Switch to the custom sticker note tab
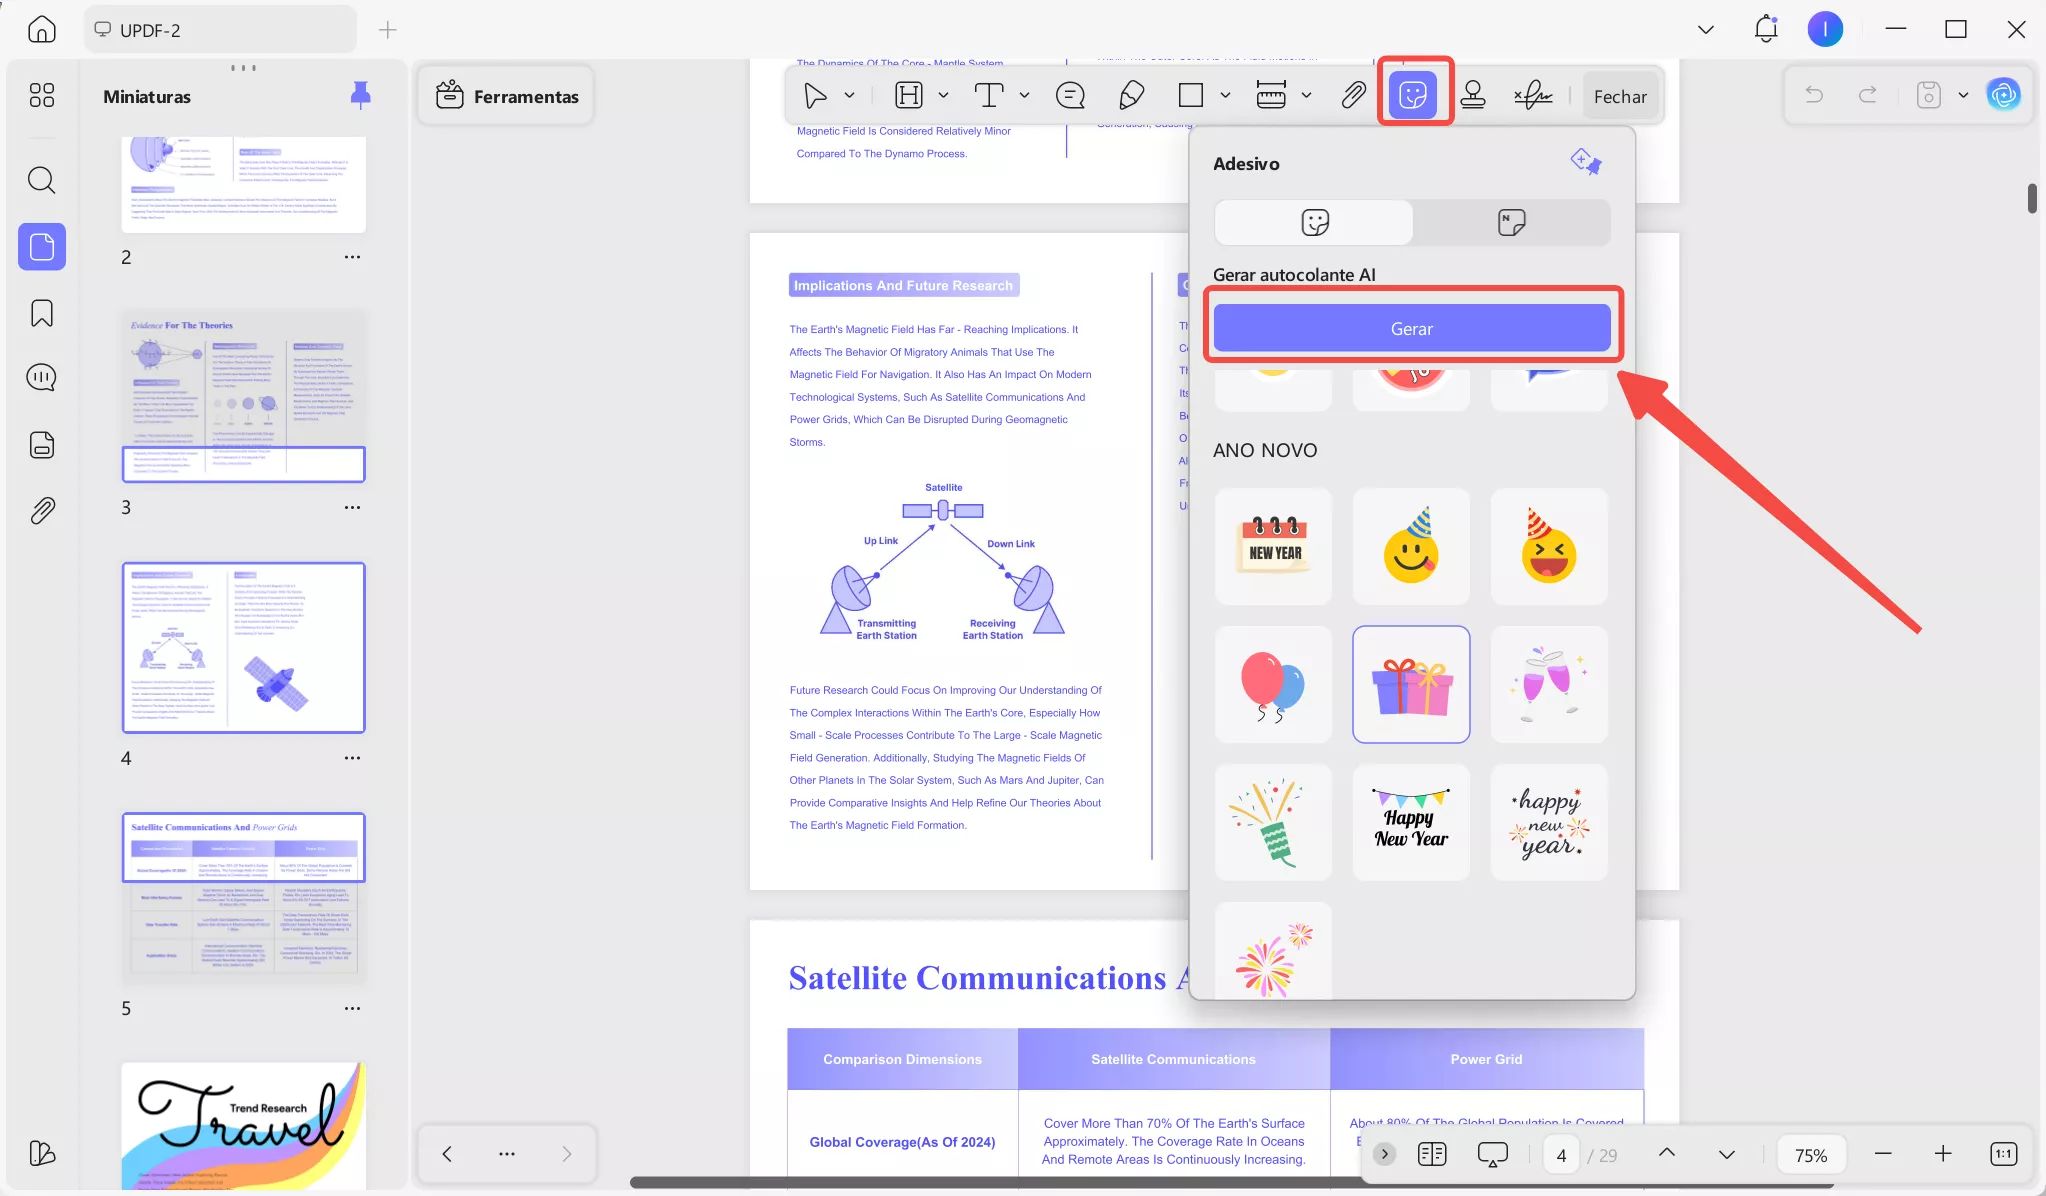The image size is (2046, 1196). [1511, 222]
